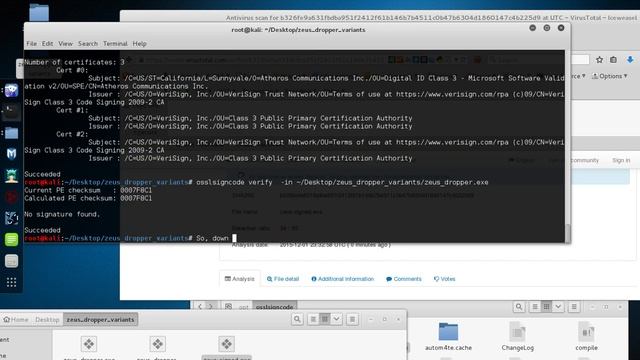Screen dimensions: 640x360
Task: Go forward in the osslsigncode file window
Action: coord(211,307)
